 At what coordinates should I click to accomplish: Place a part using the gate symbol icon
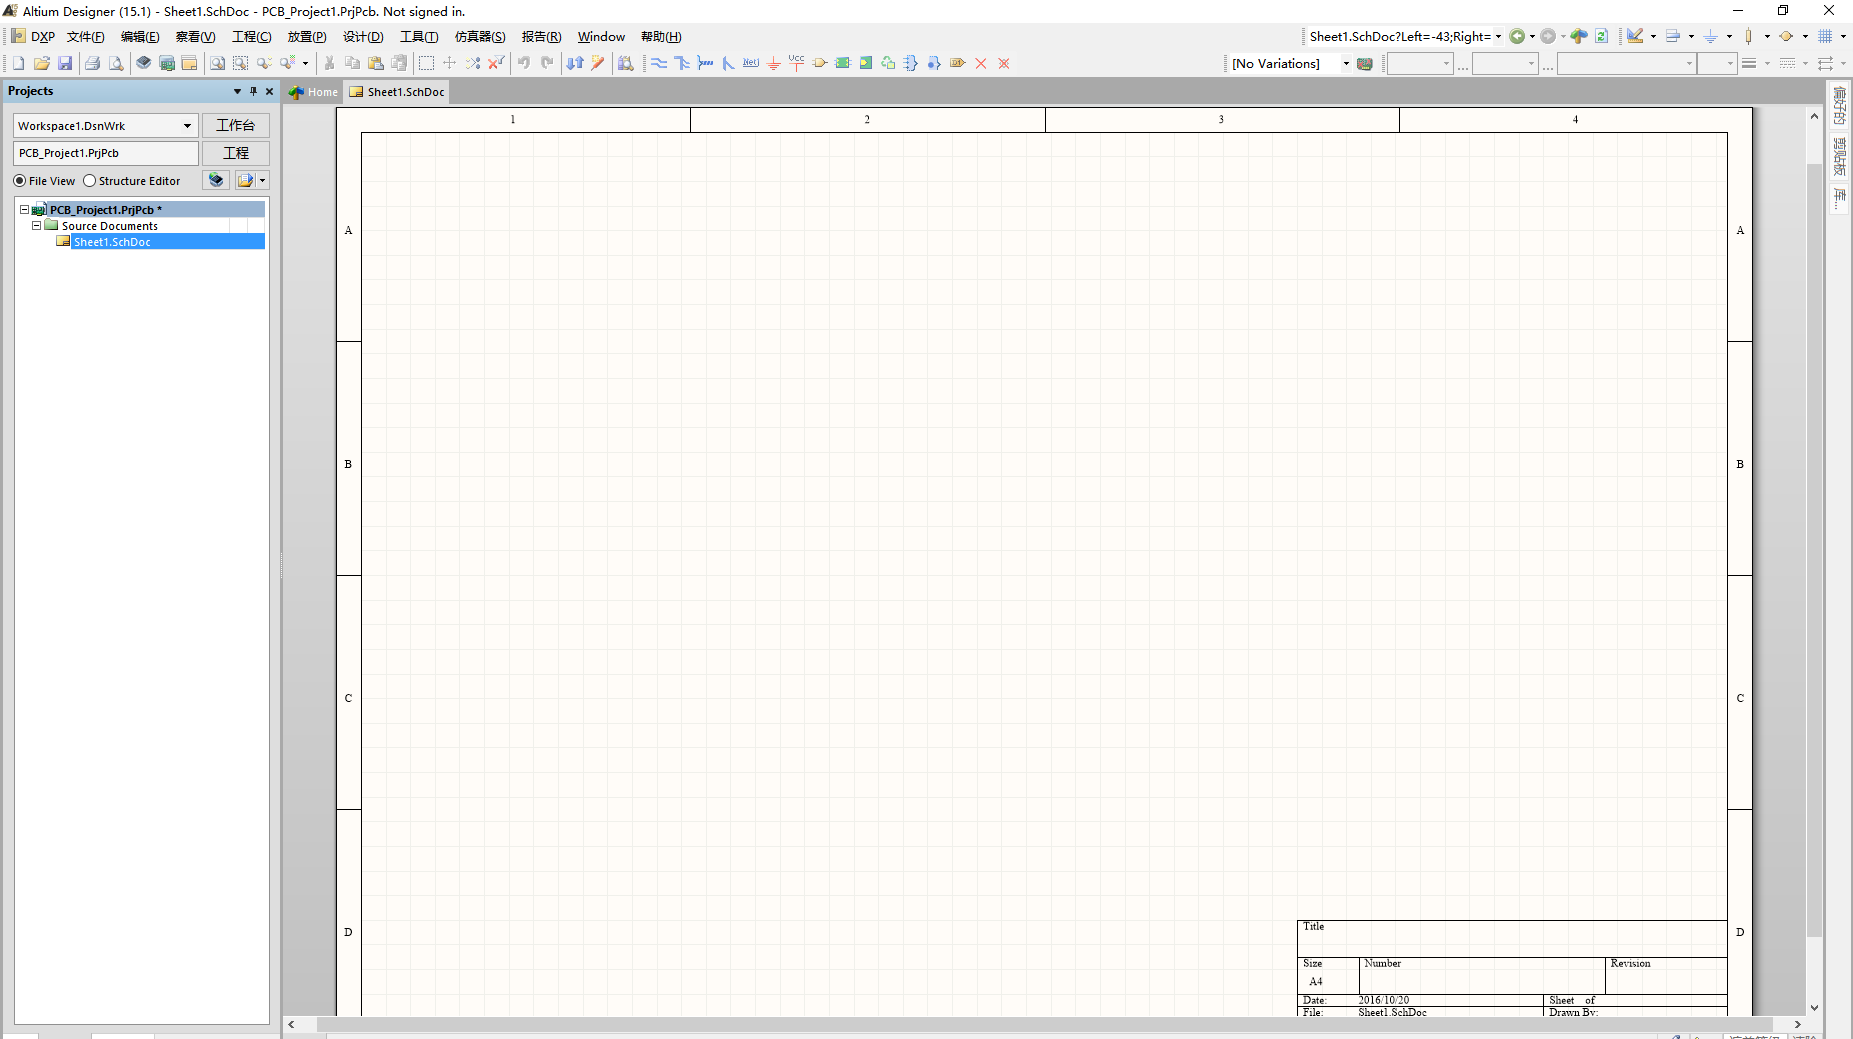click(x=820, y=63)
